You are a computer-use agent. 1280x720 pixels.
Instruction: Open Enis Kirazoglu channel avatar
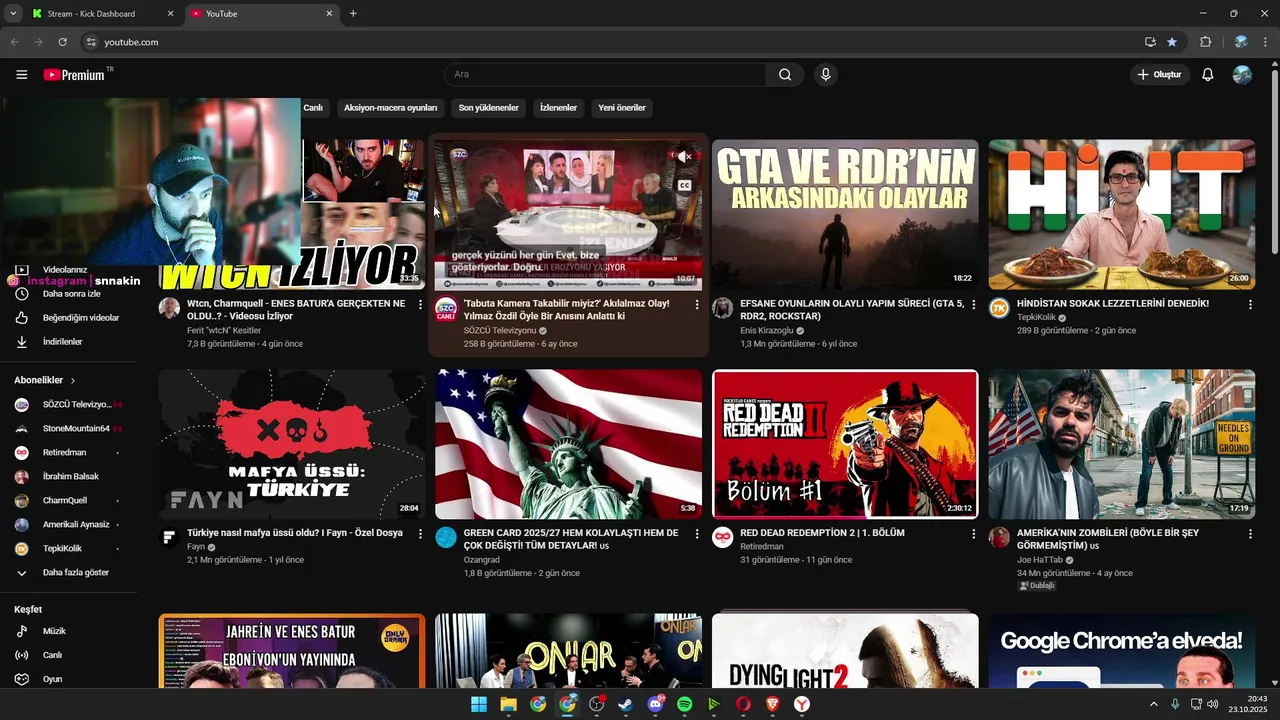tap(722, 308)
